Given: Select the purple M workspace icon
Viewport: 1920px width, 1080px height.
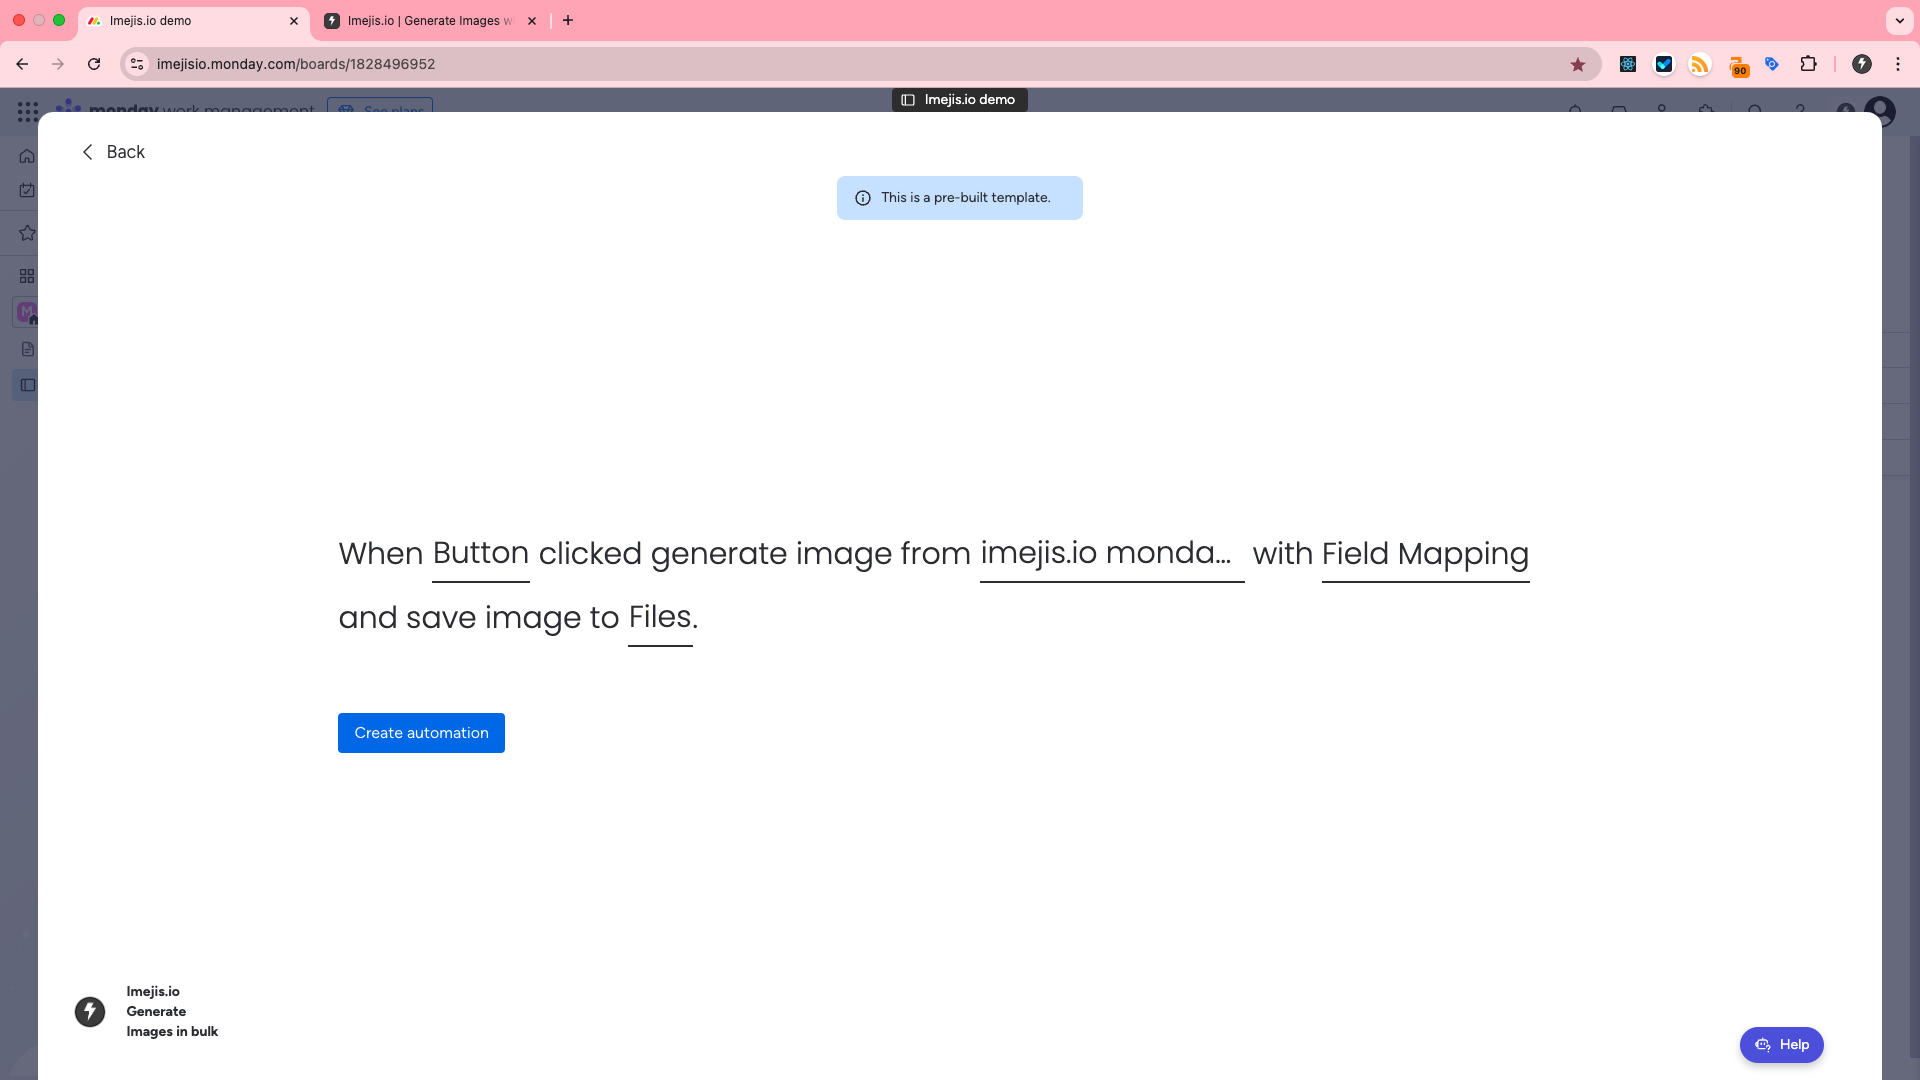Looking at the screenshot, I should pyautogui.click(x=27, y=312).
